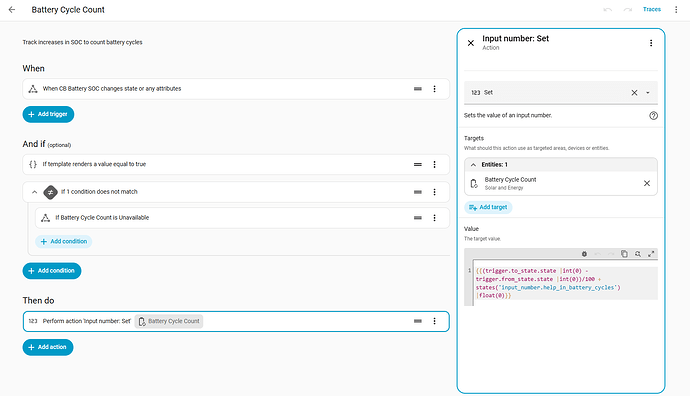
Task: Open help icon for Set description
Action: 653,116
